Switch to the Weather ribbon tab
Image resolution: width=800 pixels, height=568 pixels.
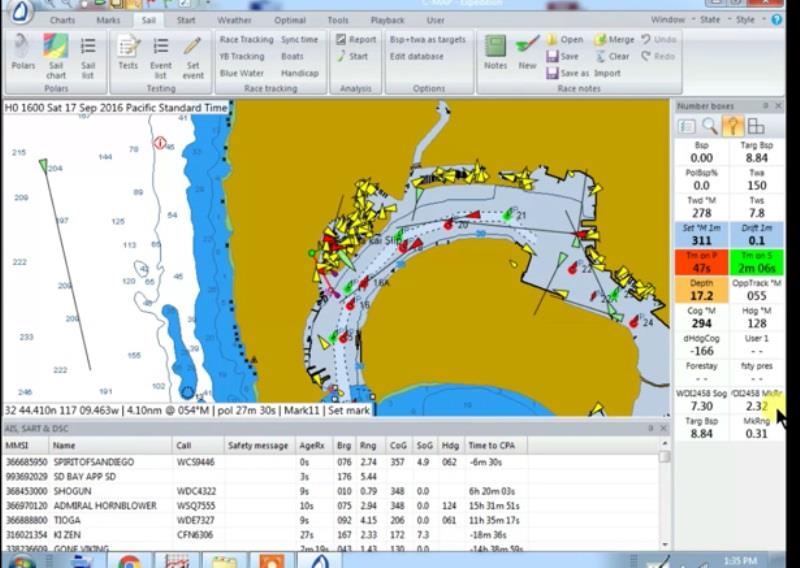(x=234, y=20)
